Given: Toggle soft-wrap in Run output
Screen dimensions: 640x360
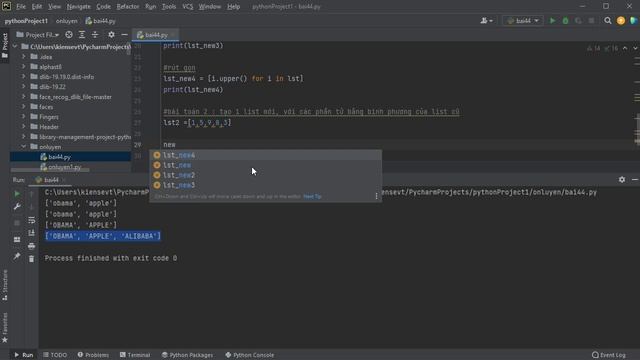Looking at the screenshot, I should tap(31, 220).
